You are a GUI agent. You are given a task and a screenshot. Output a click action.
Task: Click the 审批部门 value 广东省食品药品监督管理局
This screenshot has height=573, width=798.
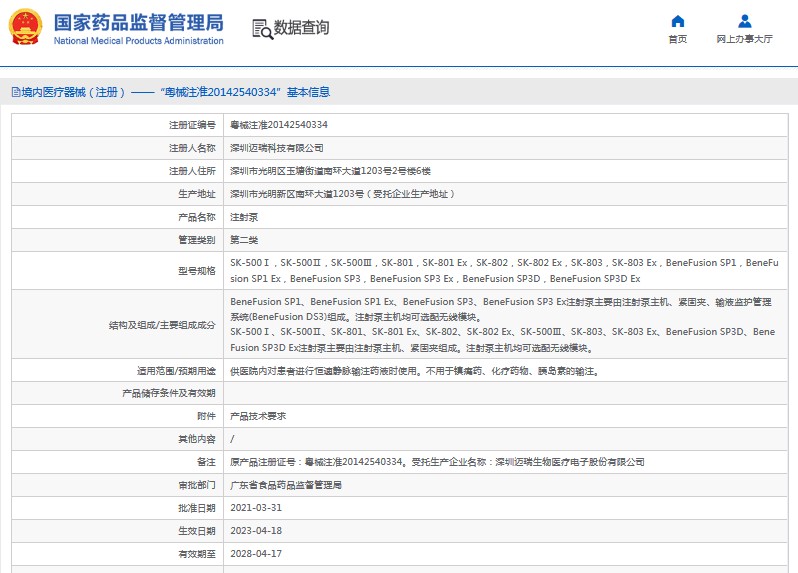coord(286,484)
